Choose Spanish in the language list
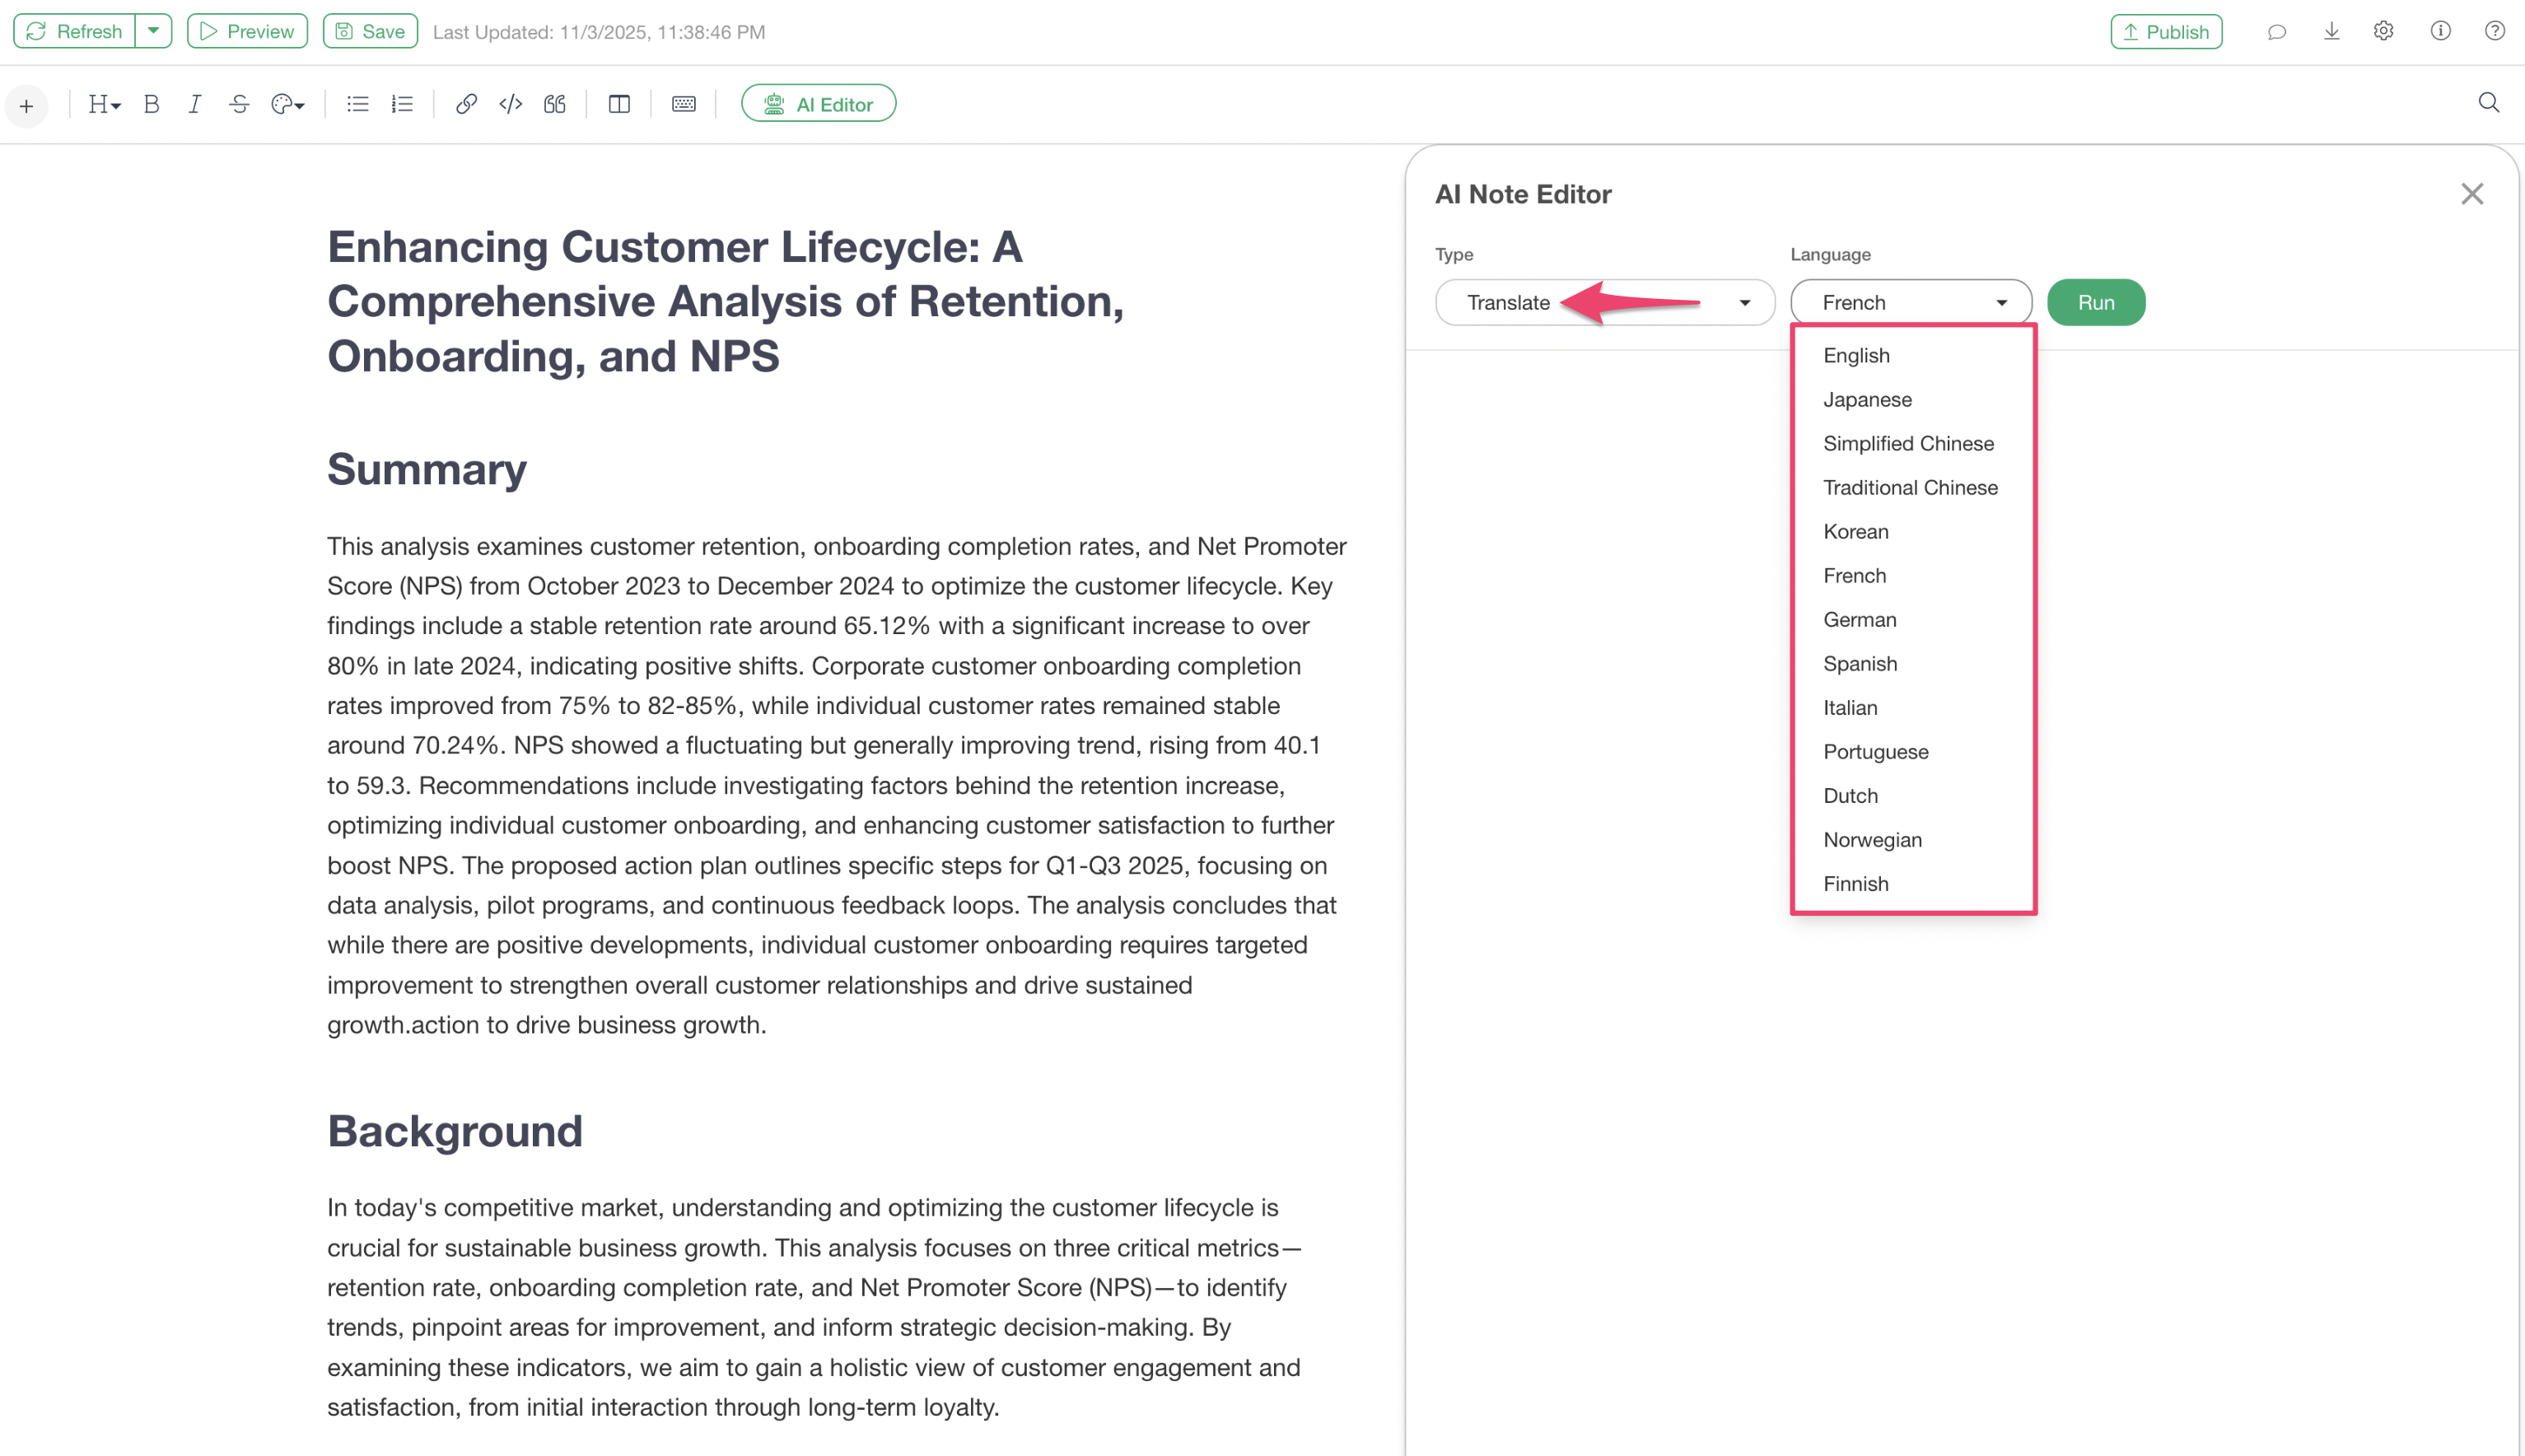This screenshot has width=2525, height=1456. tap(1859, 663)
